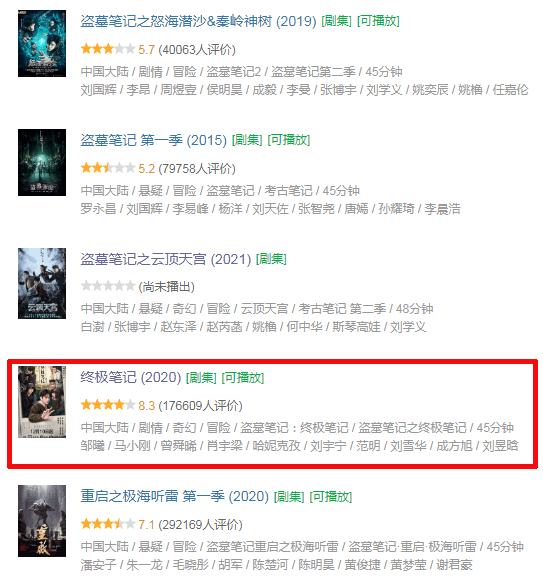Click 可播放 tag for 终极笔记
The image size is (543, 580).
[x=243, y=378]
